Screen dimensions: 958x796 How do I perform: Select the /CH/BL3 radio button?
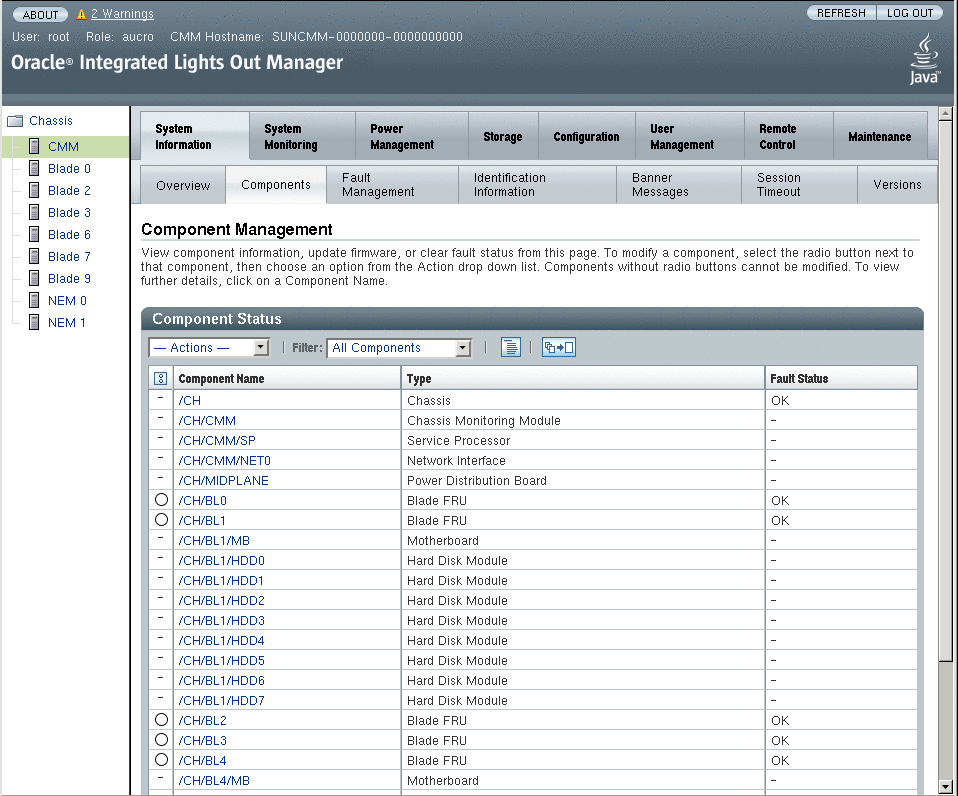point(161,740)
